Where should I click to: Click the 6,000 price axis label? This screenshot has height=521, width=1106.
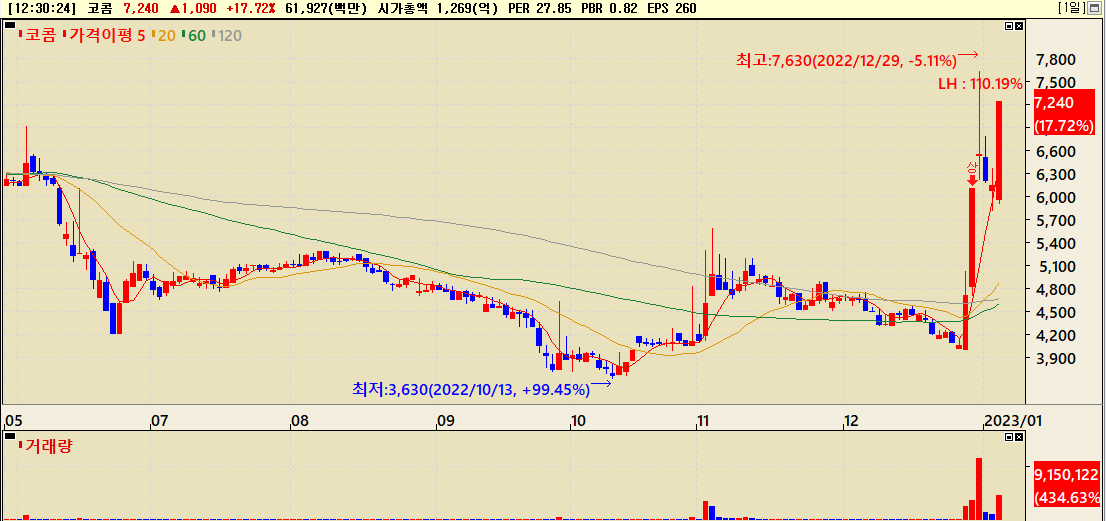pos(1055,197)
